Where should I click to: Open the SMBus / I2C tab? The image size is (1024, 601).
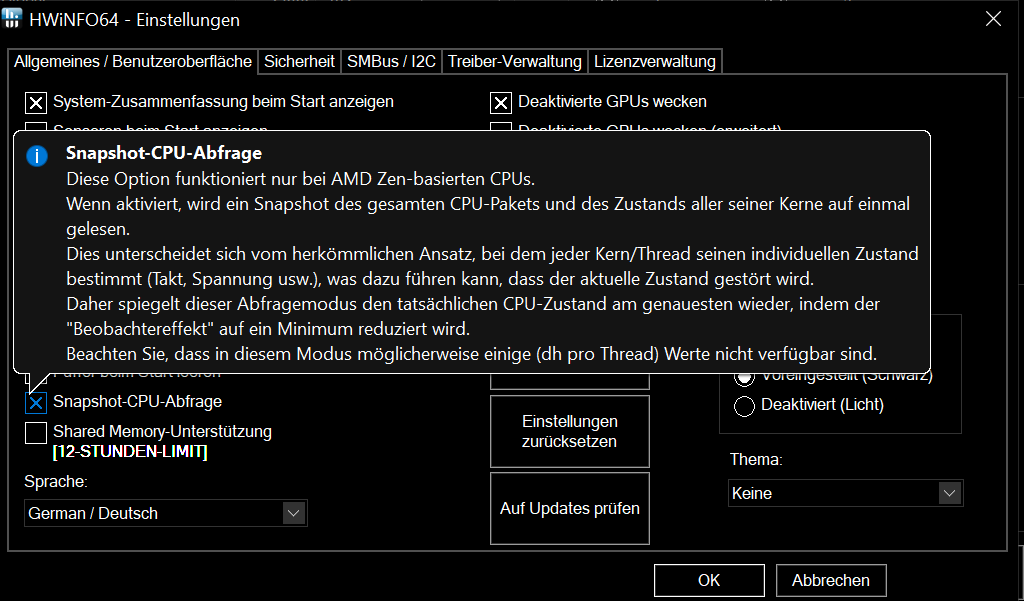pos(391,61)
